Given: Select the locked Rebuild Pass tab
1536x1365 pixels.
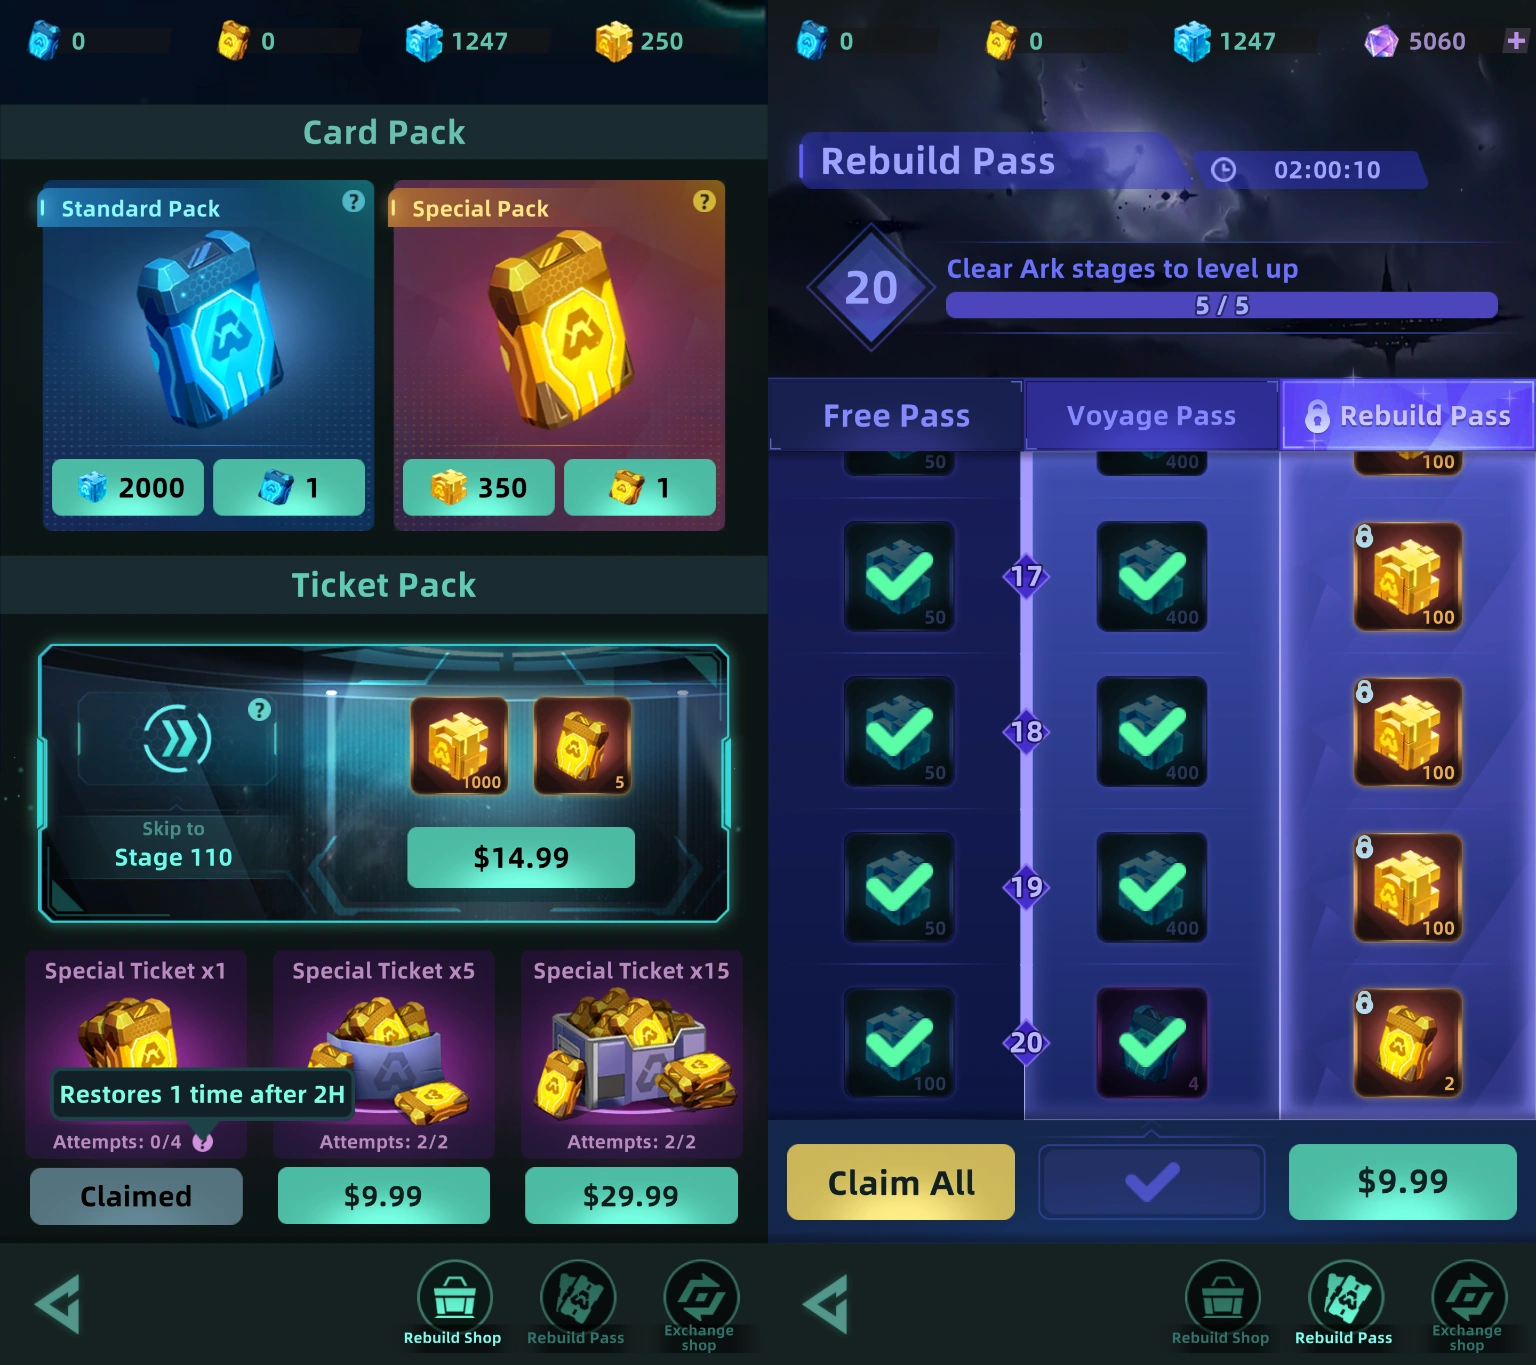Looking at the screenshot, I should click(x=1408, y=416).
